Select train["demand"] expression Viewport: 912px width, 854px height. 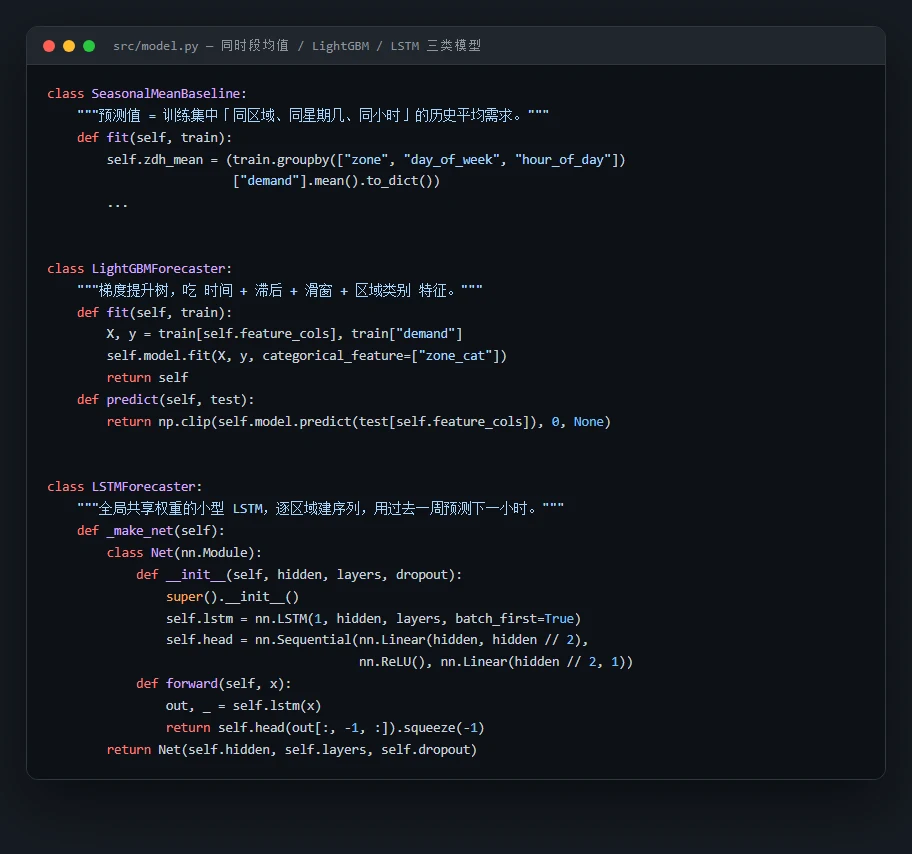click(x=407, y=334)
